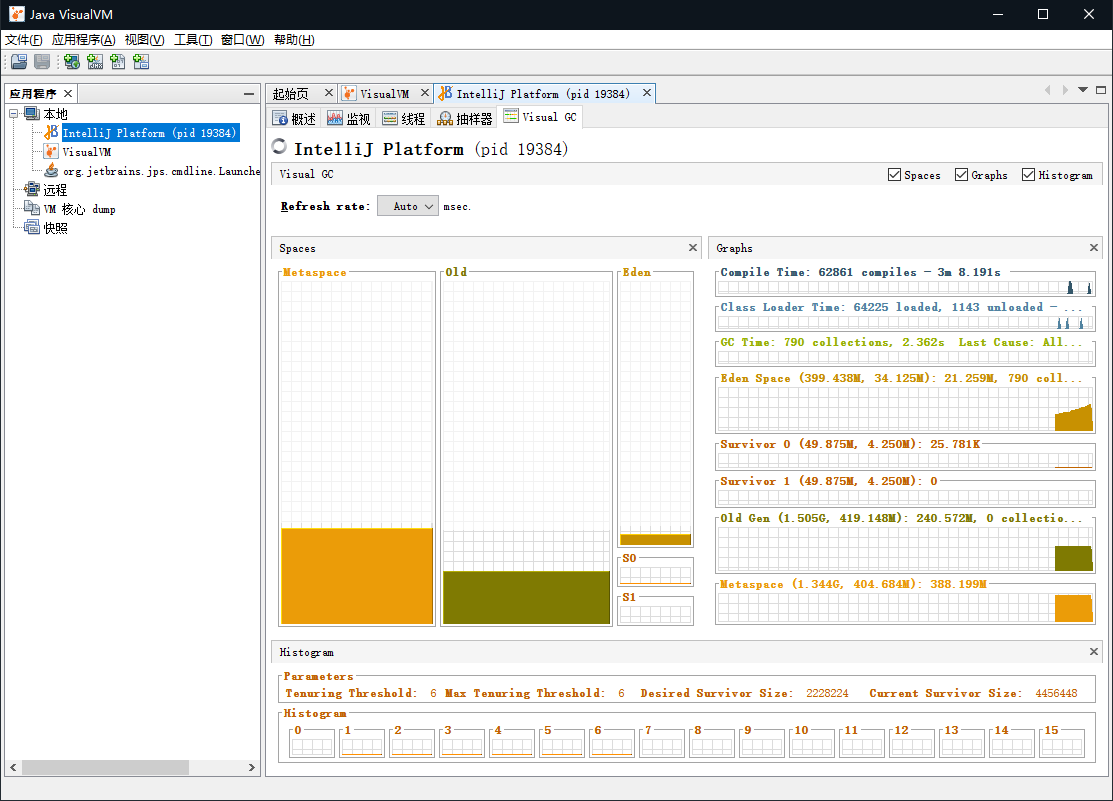1113x801 pixels.
Task: Switch to the 抽样器 tab
Action: pos(465,119)
